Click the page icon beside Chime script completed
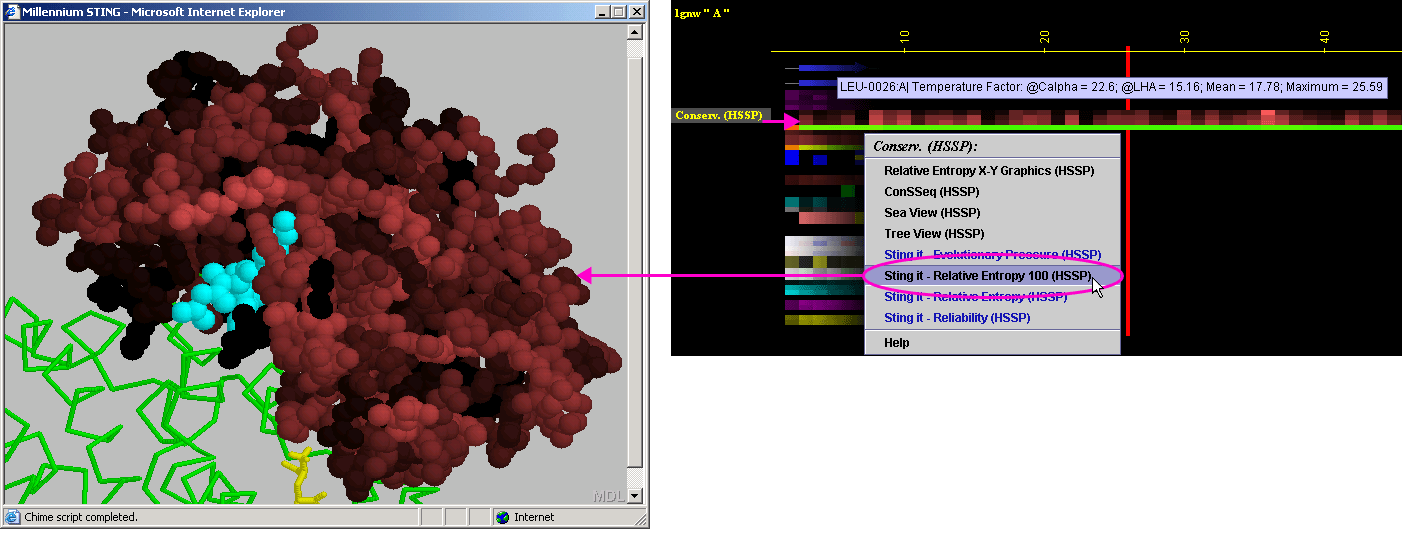The image size is (1402, 539). point(13,517)
